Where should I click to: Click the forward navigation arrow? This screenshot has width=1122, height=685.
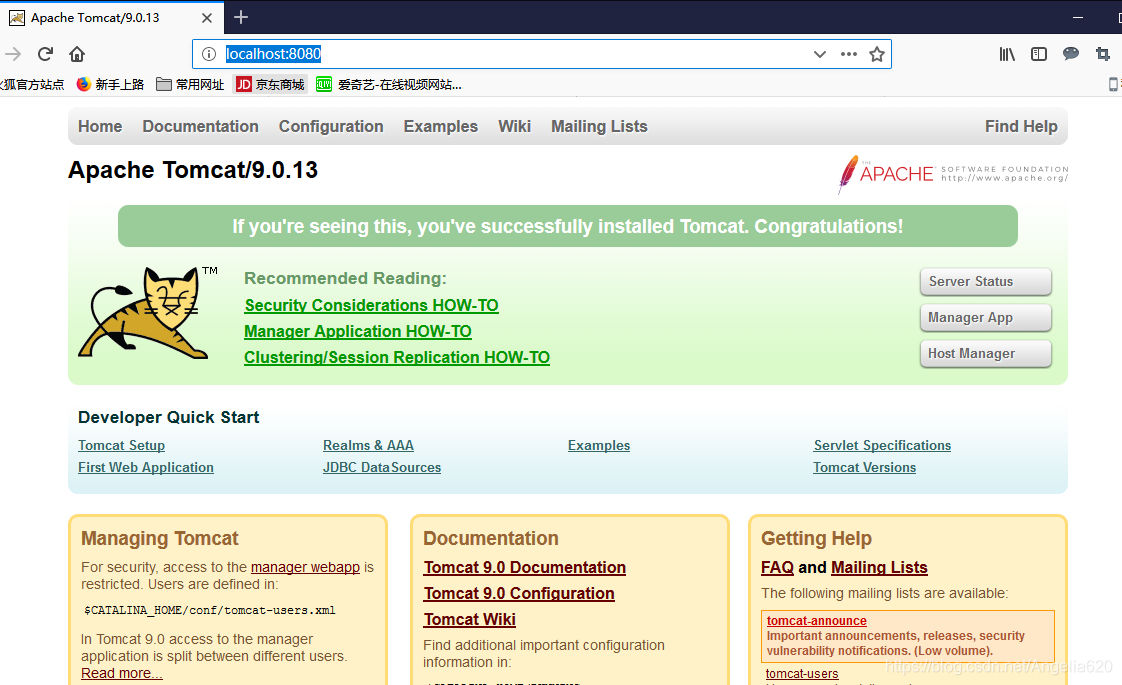pos(13,54)
